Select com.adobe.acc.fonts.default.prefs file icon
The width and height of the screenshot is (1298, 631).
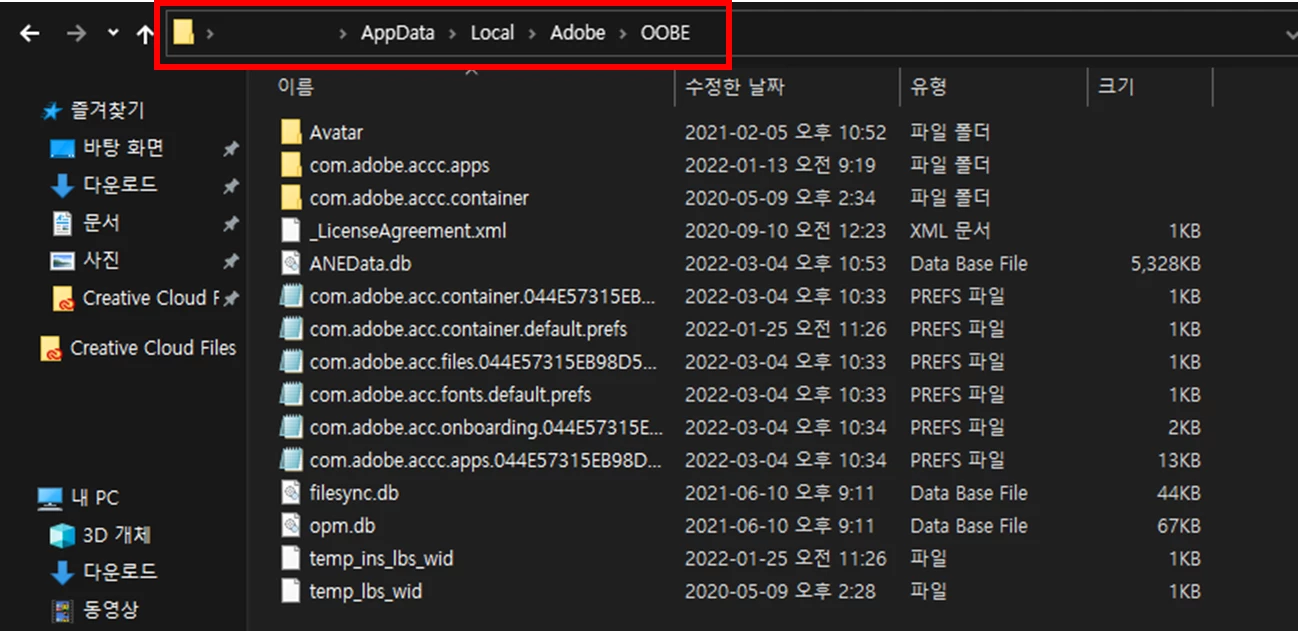pos(291,395)
